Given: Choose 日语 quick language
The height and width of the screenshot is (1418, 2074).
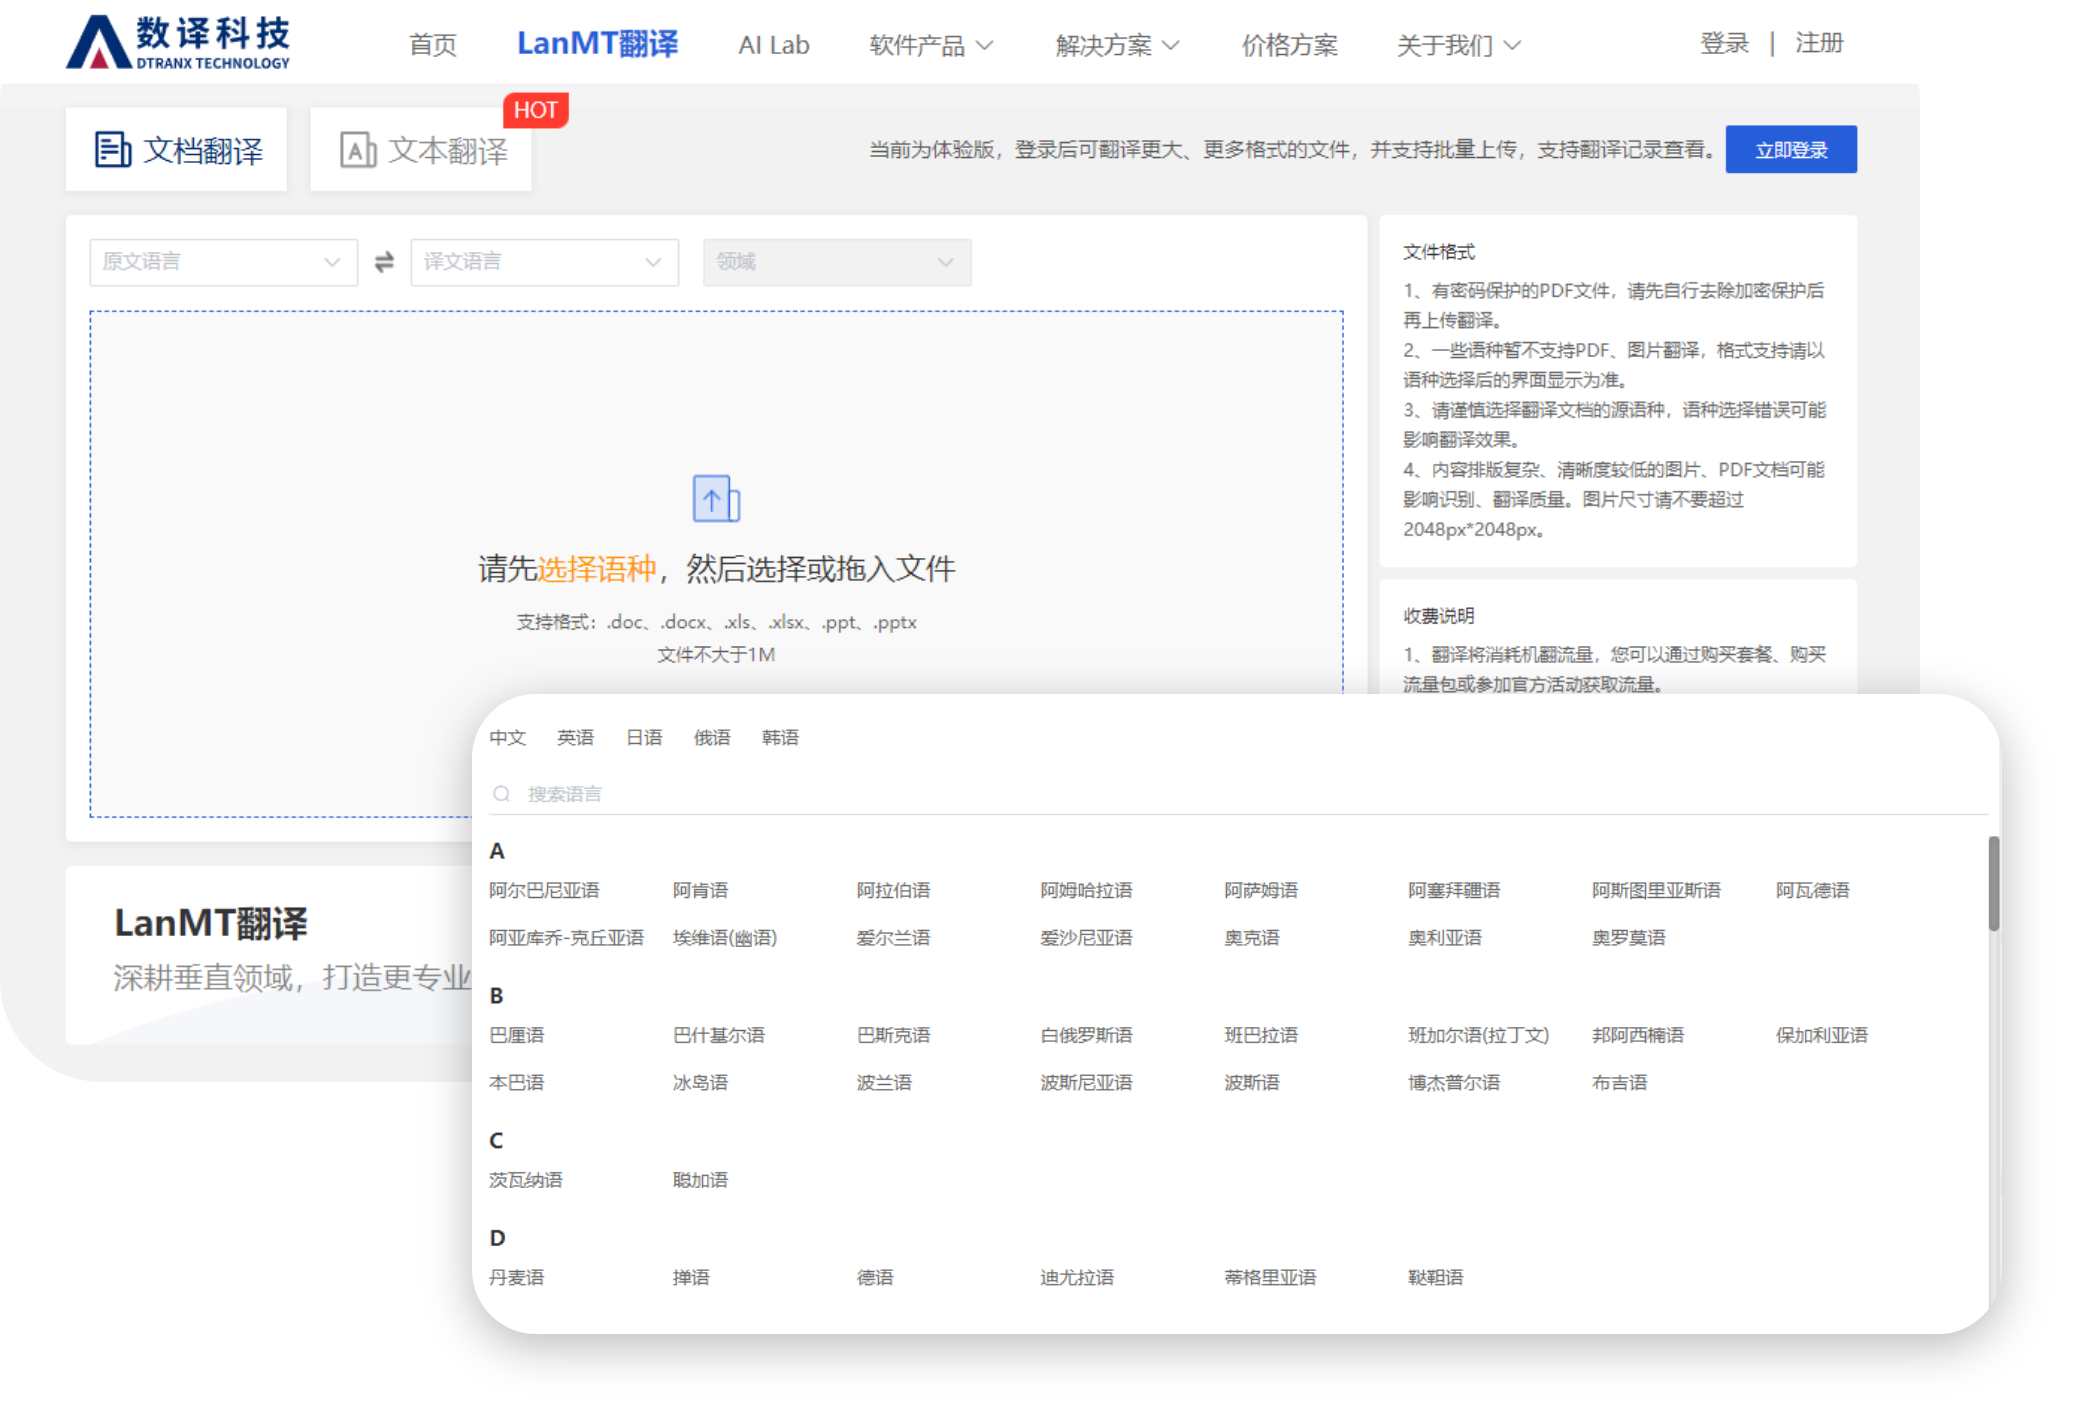Looking at the screenshot, I should 644,737.
